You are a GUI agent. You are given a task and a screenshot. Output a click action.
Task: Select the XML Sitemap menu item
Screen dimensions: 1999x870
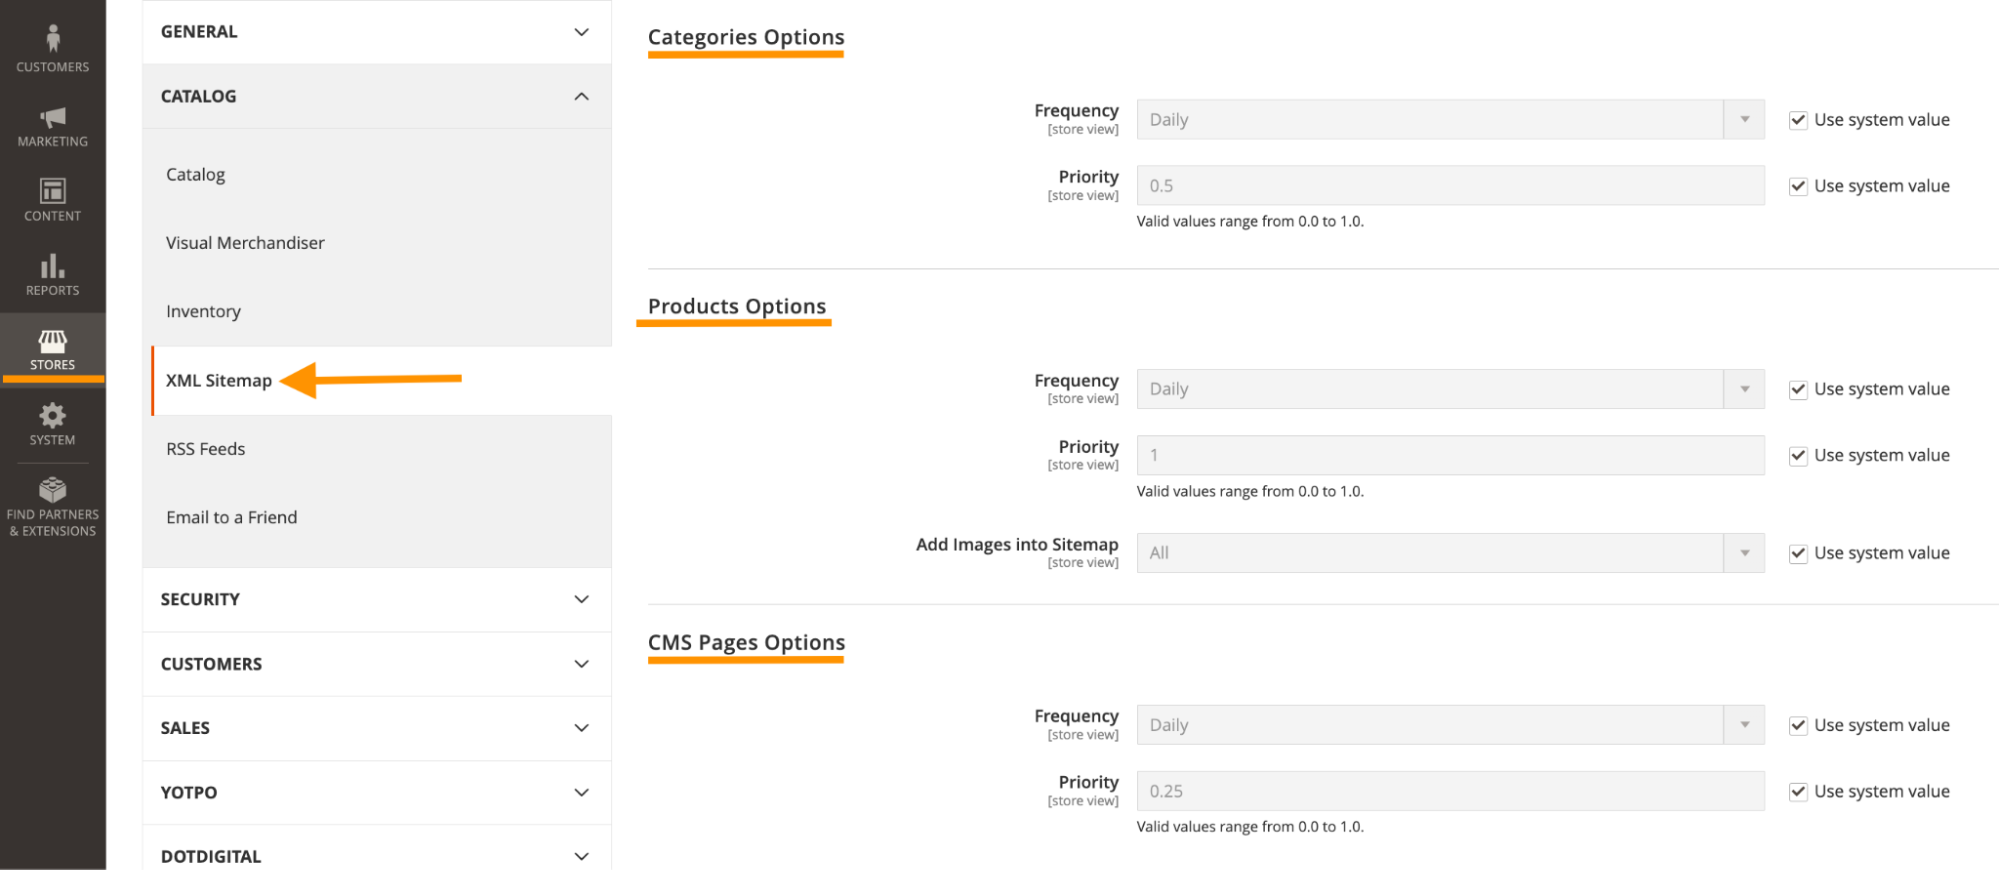(219, 380)
